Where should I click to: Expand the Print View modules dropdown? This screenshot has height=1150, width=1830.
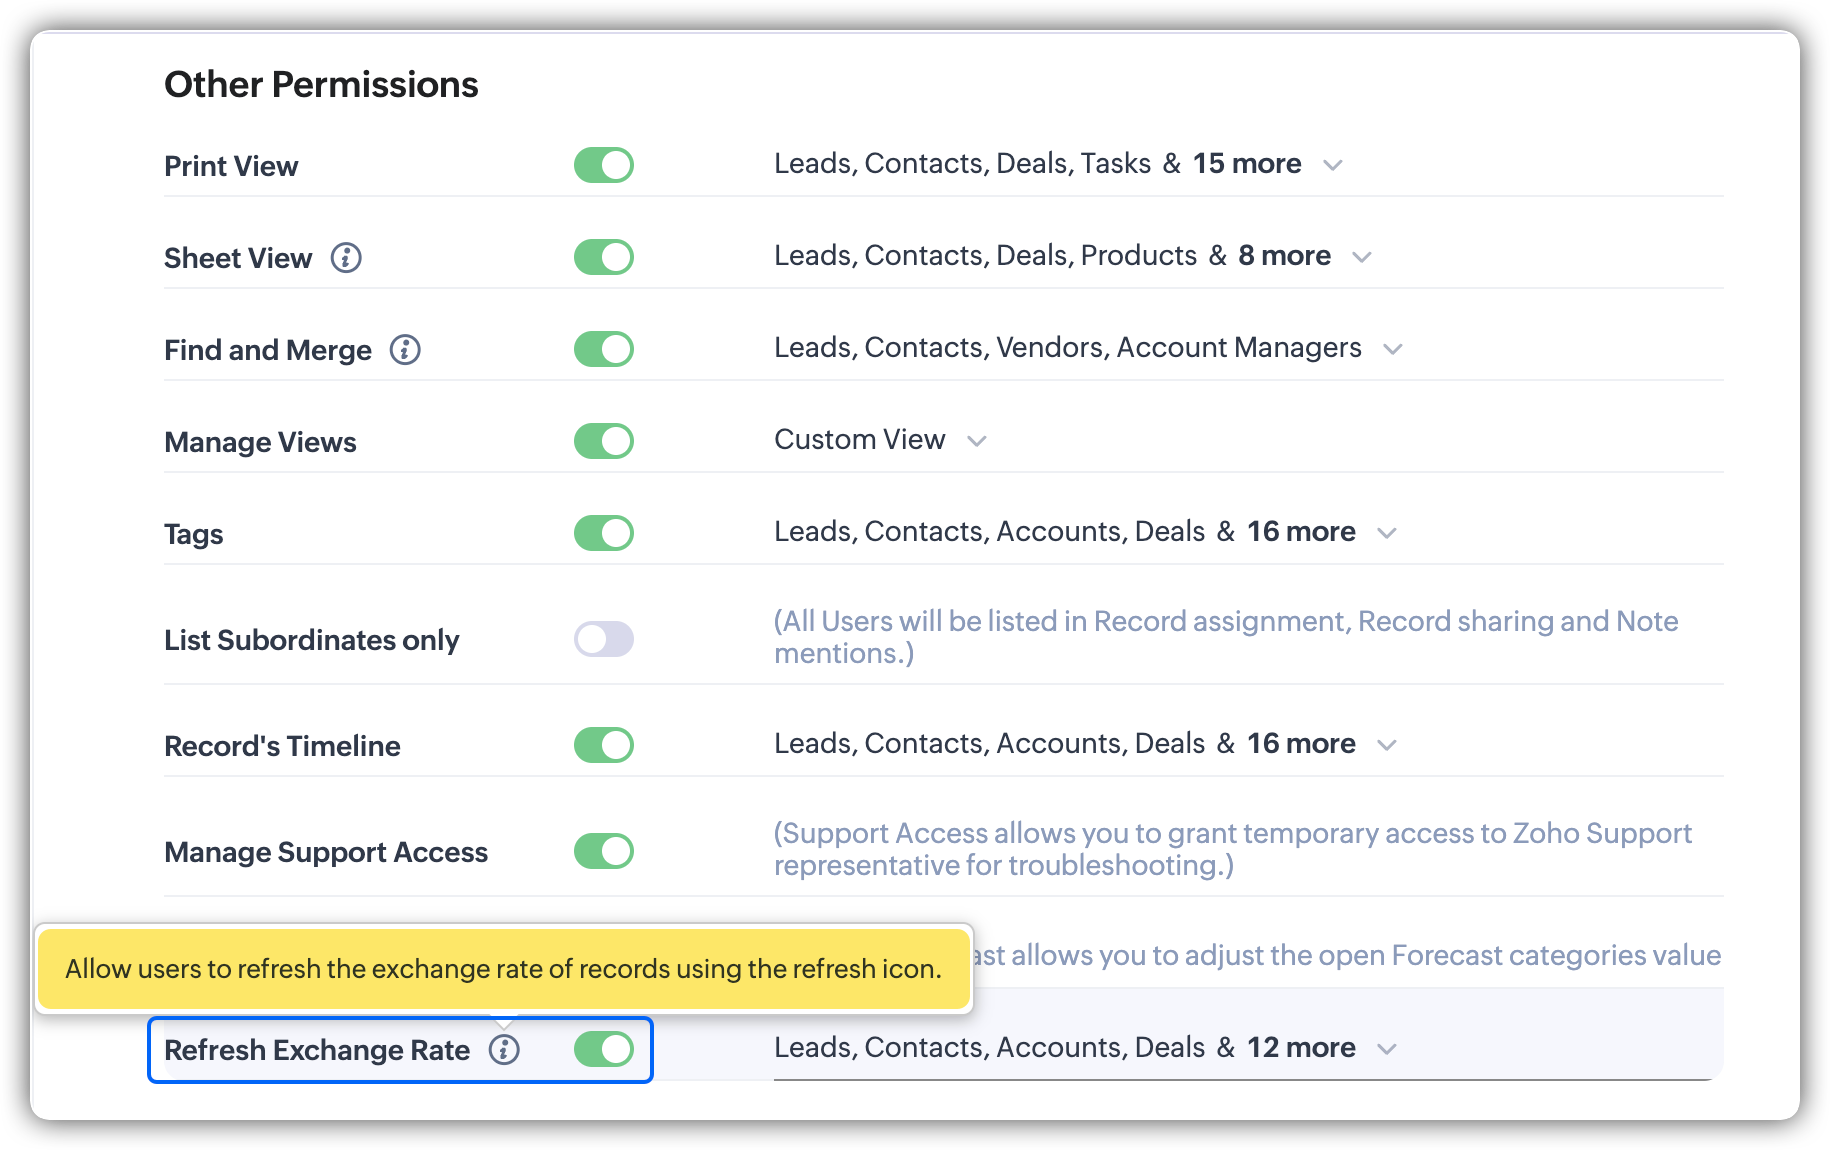(1332, 165)
